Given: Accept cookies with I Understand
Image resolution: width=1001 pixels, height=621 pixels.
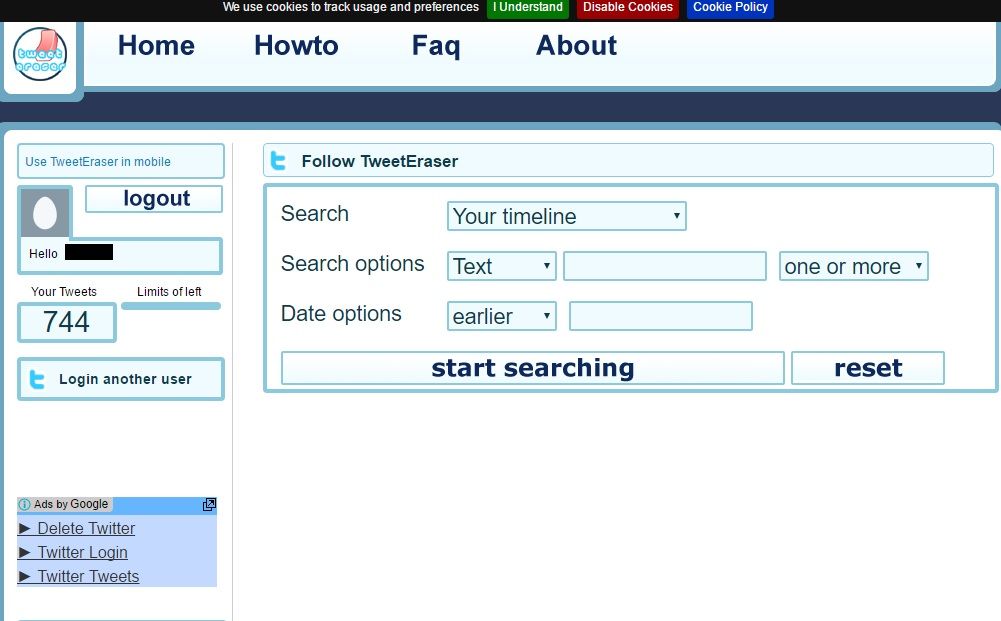Looking at the screenshot, I should click(528, 8).
